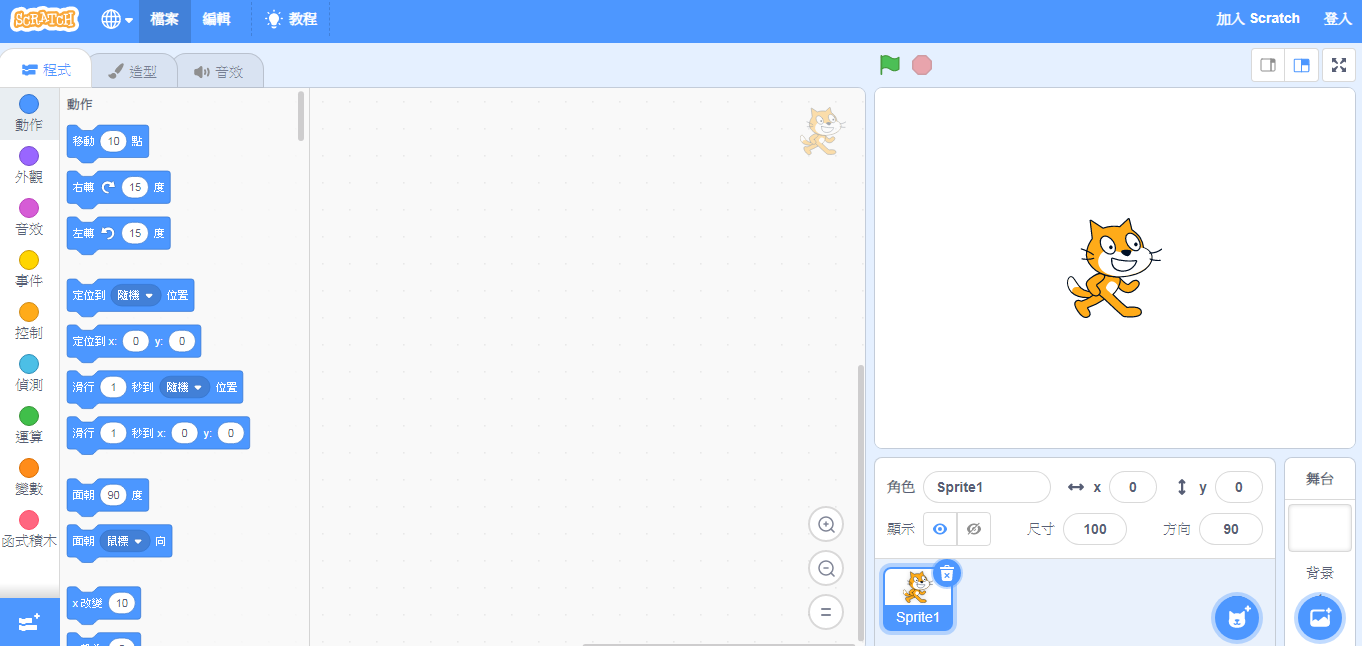This screenshot has width=1362, height=646.
Task: Select 函式積木 block category
Action: pos(29,529)
